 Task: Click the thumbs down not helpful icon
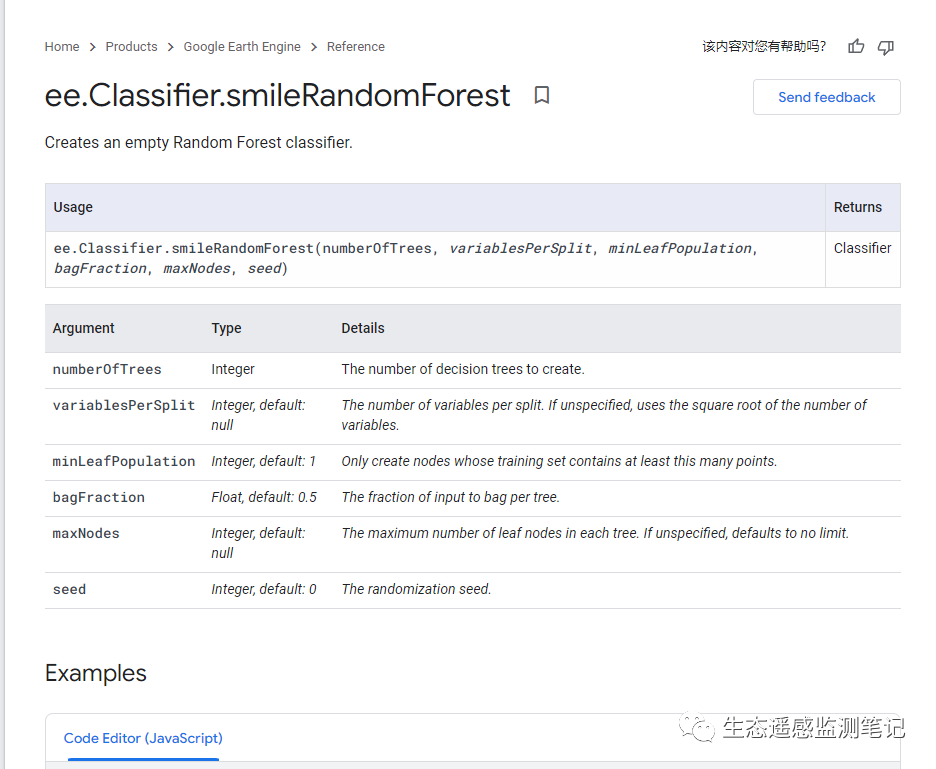(886, 47)
